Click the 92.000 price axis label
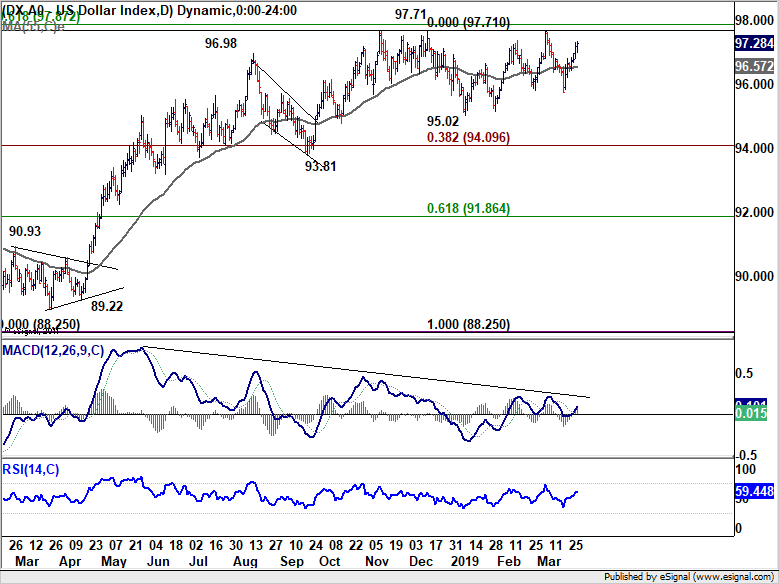 point(754,212)
